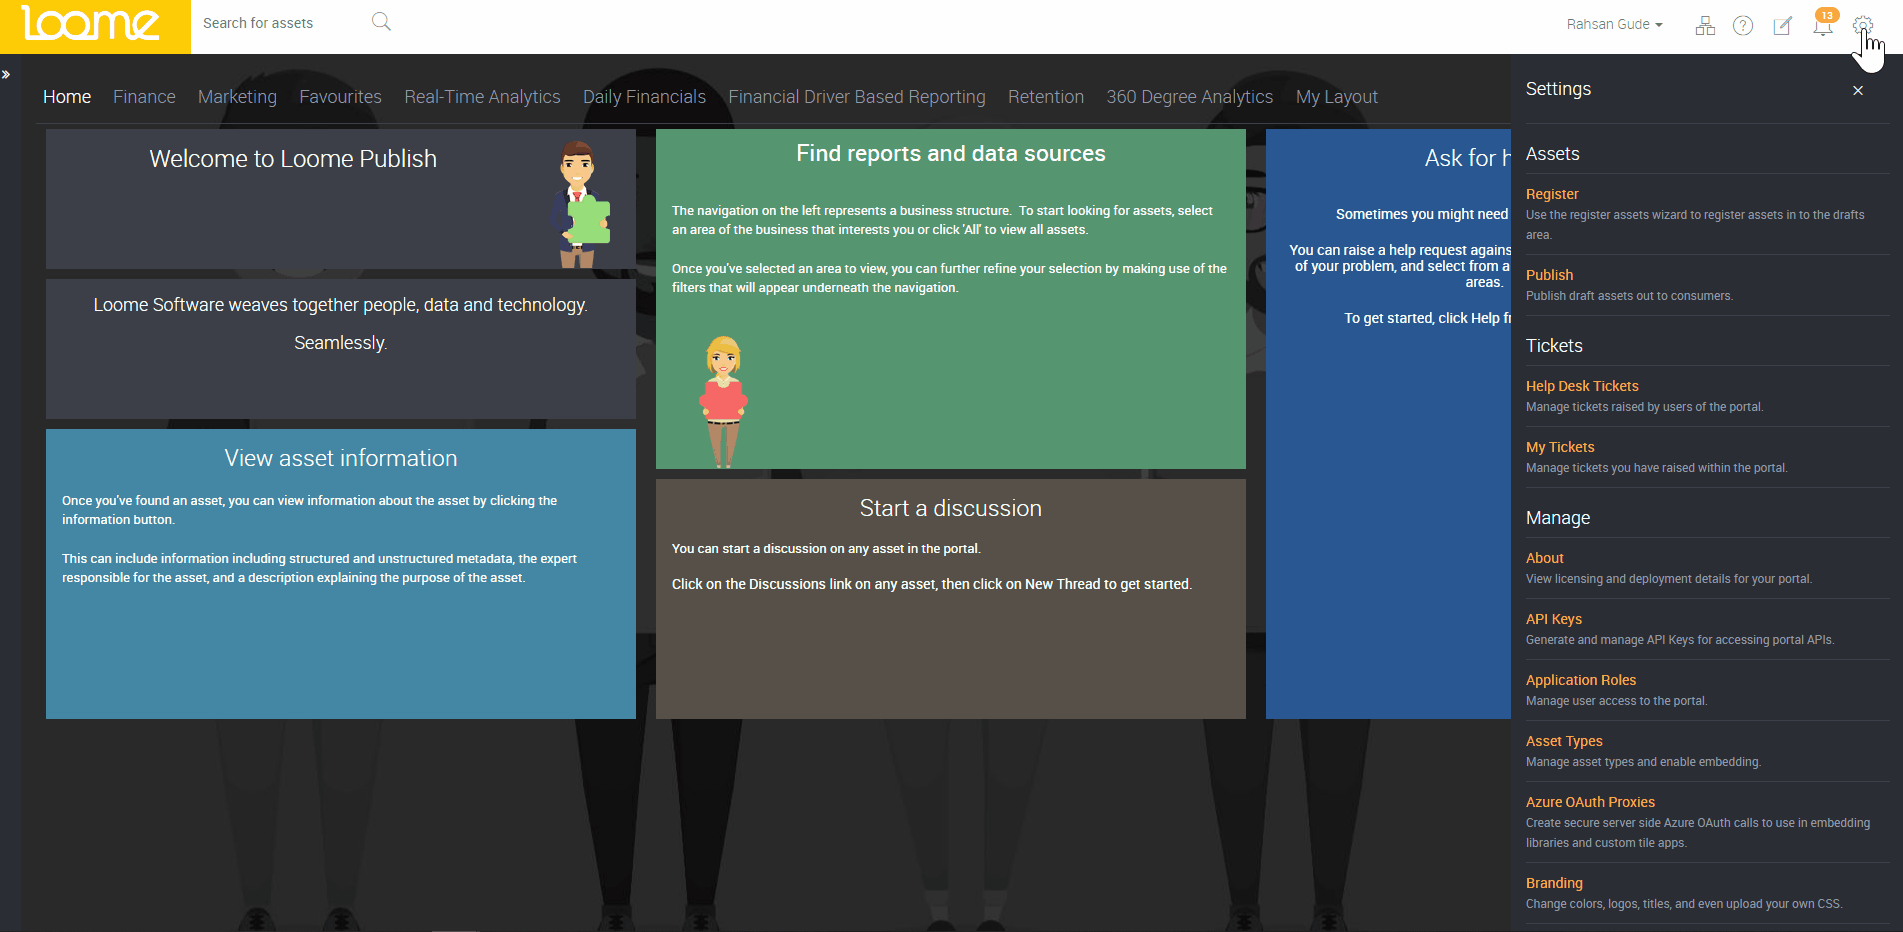Click the edit page pencil icon
The image size is (1903, 932).
[x=1782, y=25]
